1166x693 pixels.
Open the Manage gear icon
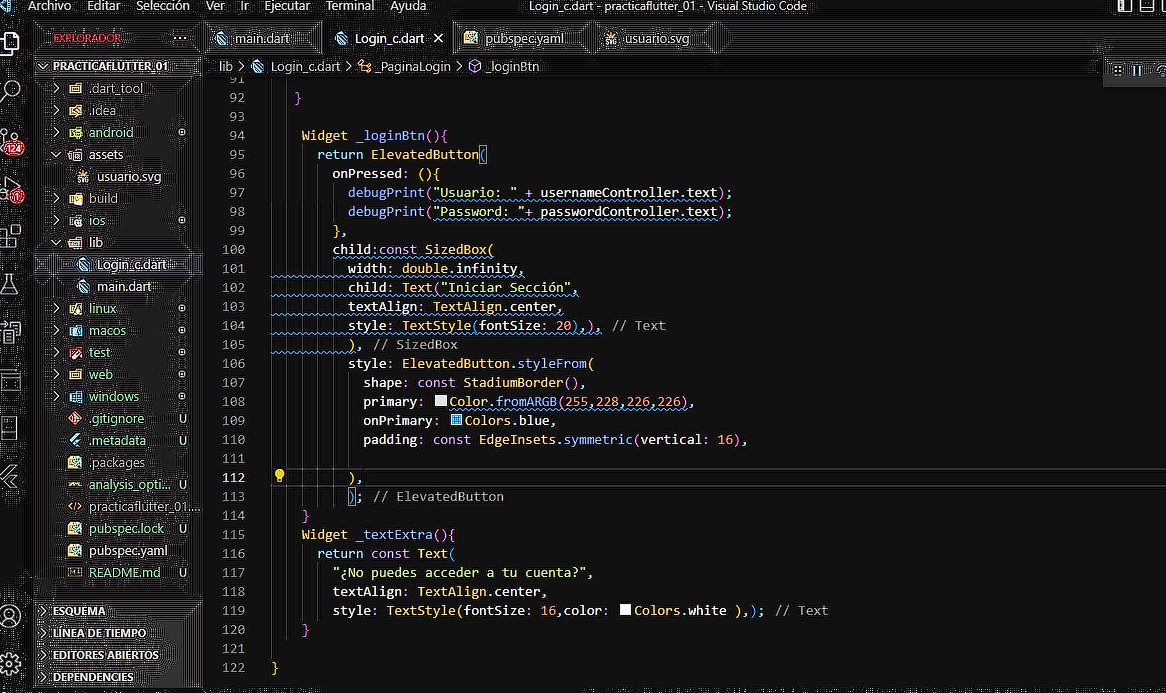[x=10, y=664]
